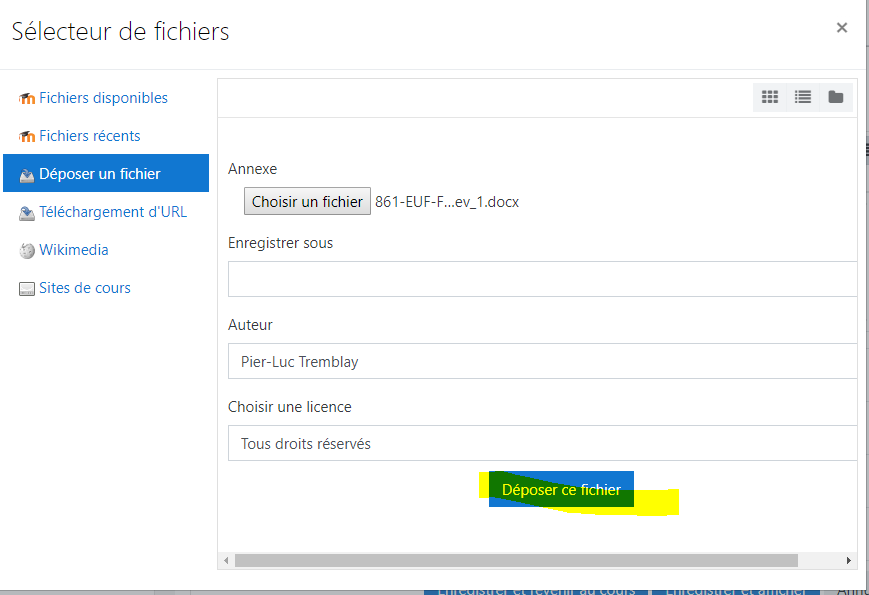Click the Moodle icon beside Fichiers disponibles
The image size is (869, 595).
coord(27,98)
